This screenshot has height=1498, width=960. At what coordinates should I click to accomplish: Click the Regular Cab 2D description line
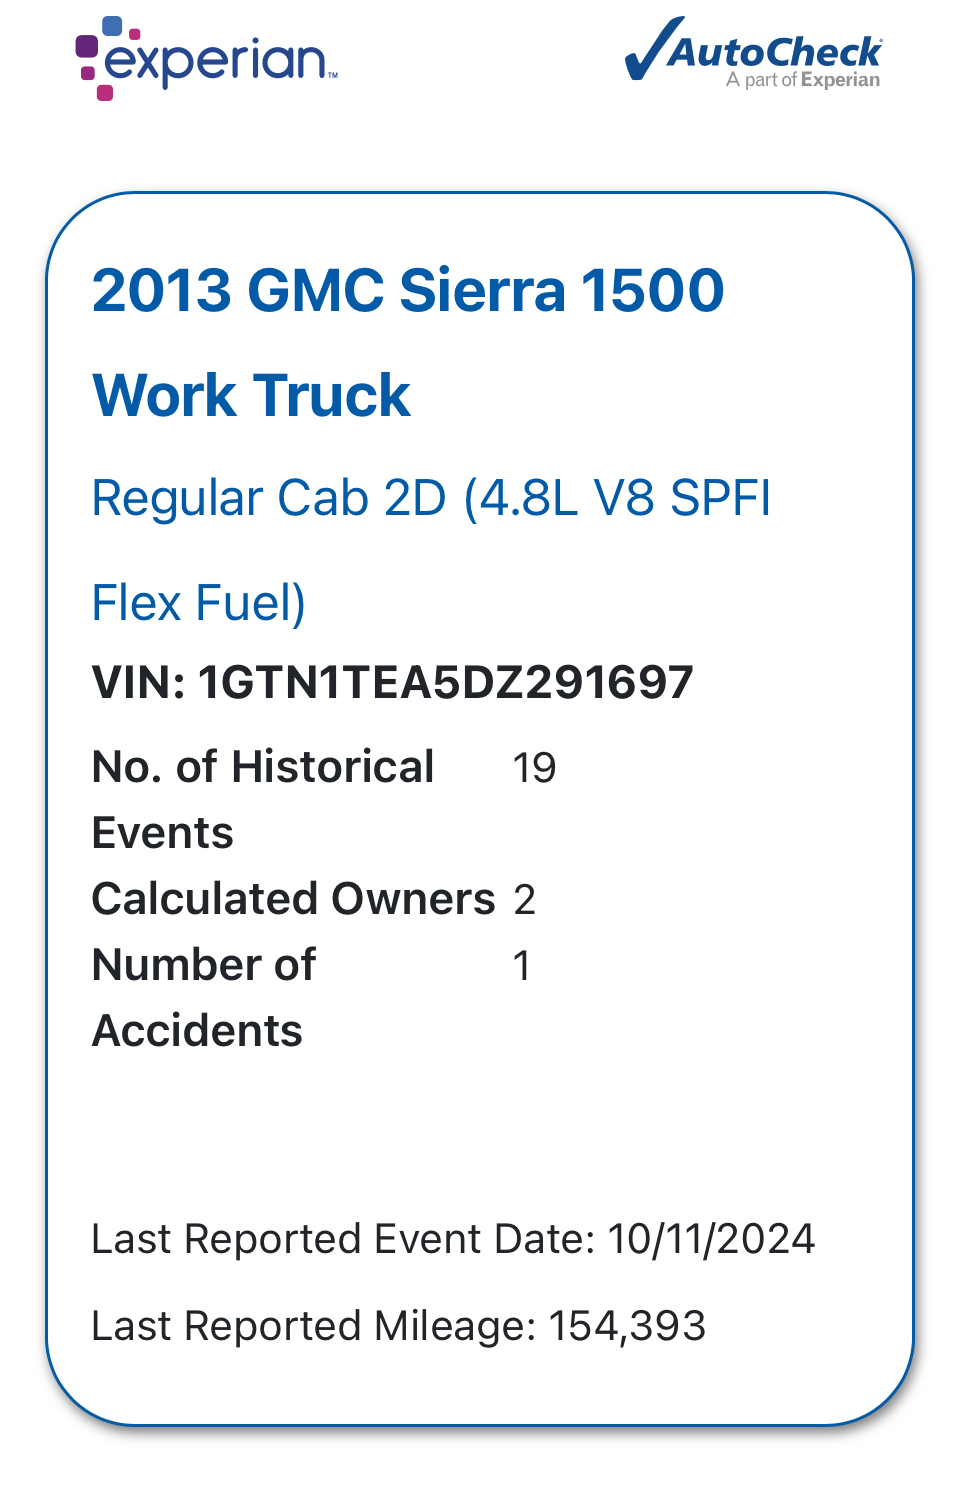pyautogui.click(x=431, y=498)
